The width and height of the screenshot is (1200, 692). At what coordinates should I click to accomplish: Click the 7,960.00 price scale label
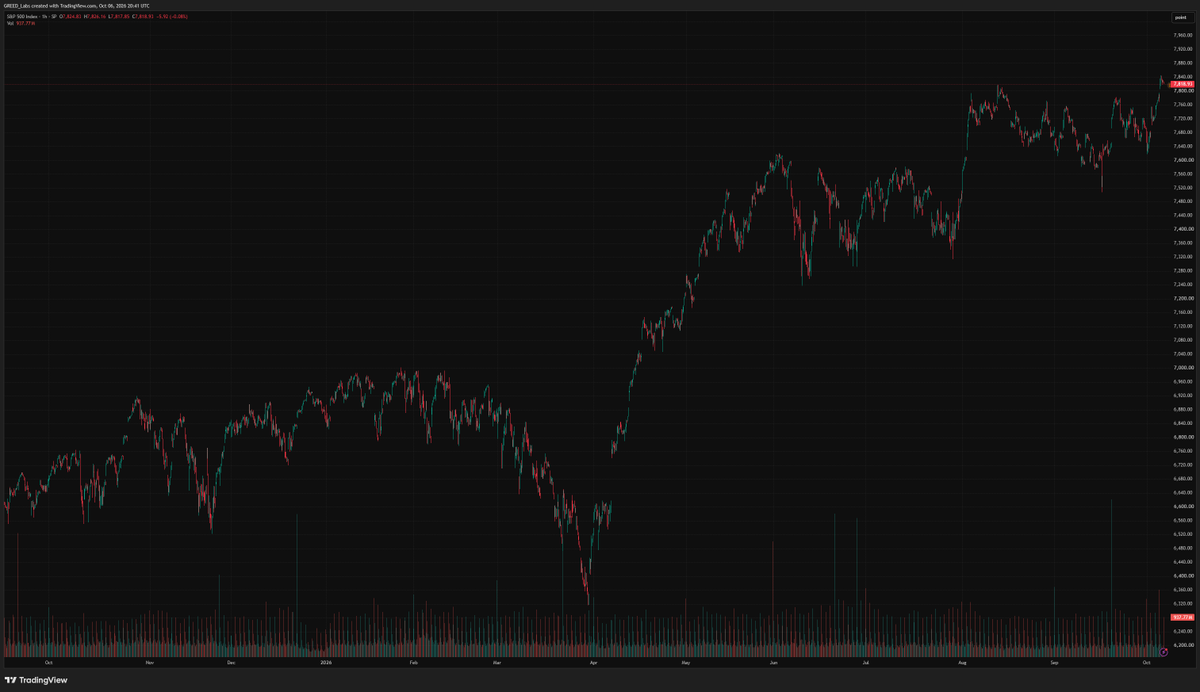point(1182,35)
